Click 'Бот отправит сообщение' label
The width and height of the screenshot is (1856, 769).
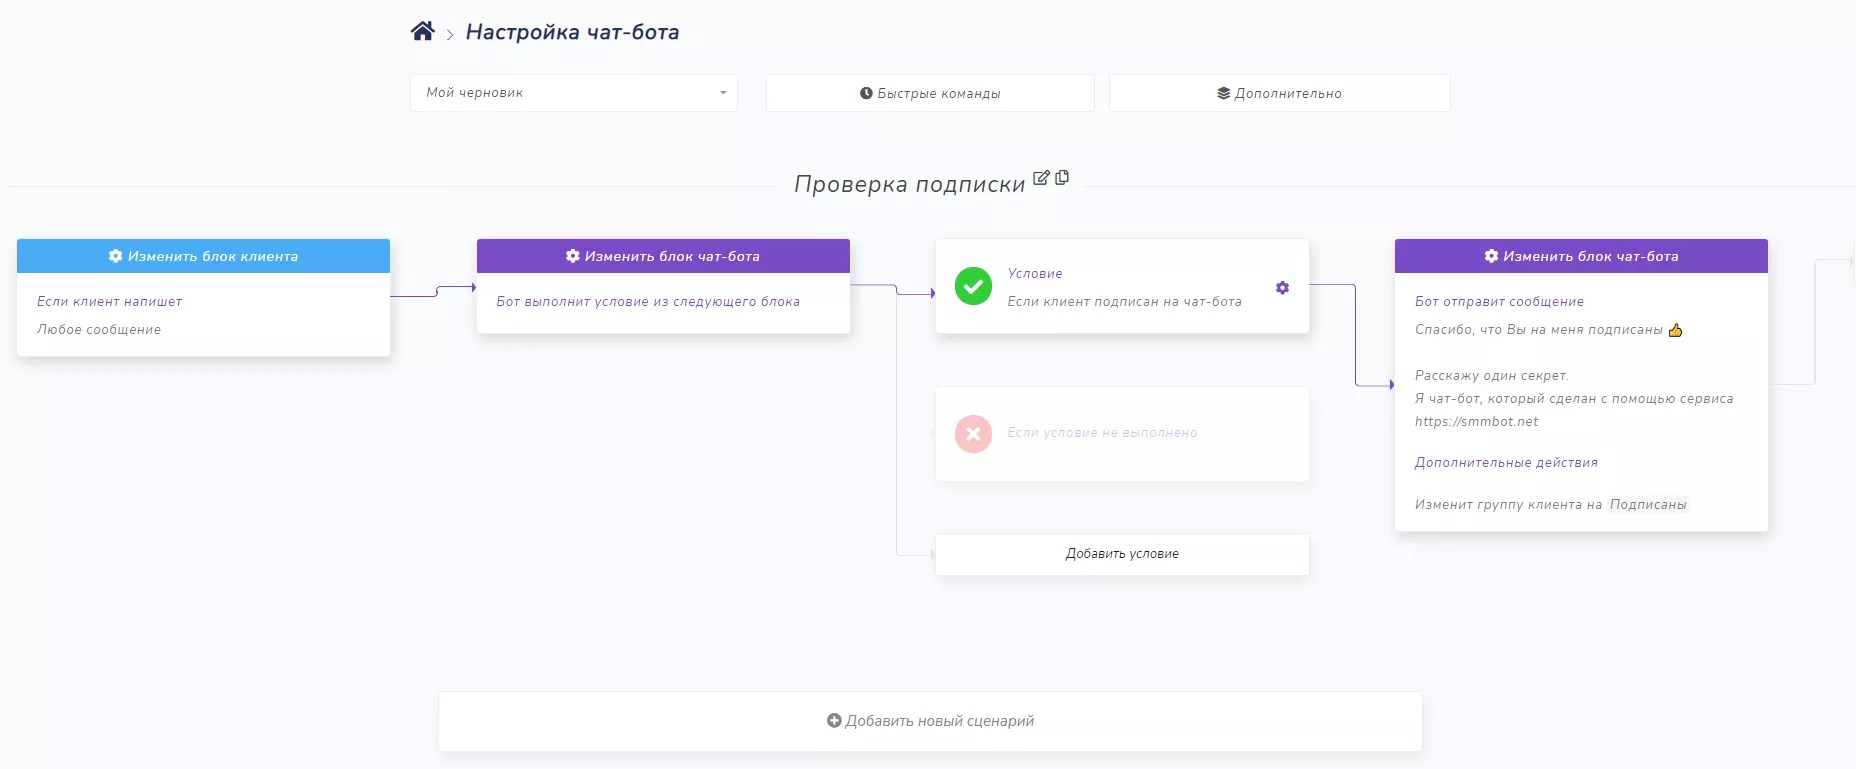coord(1499,301)
